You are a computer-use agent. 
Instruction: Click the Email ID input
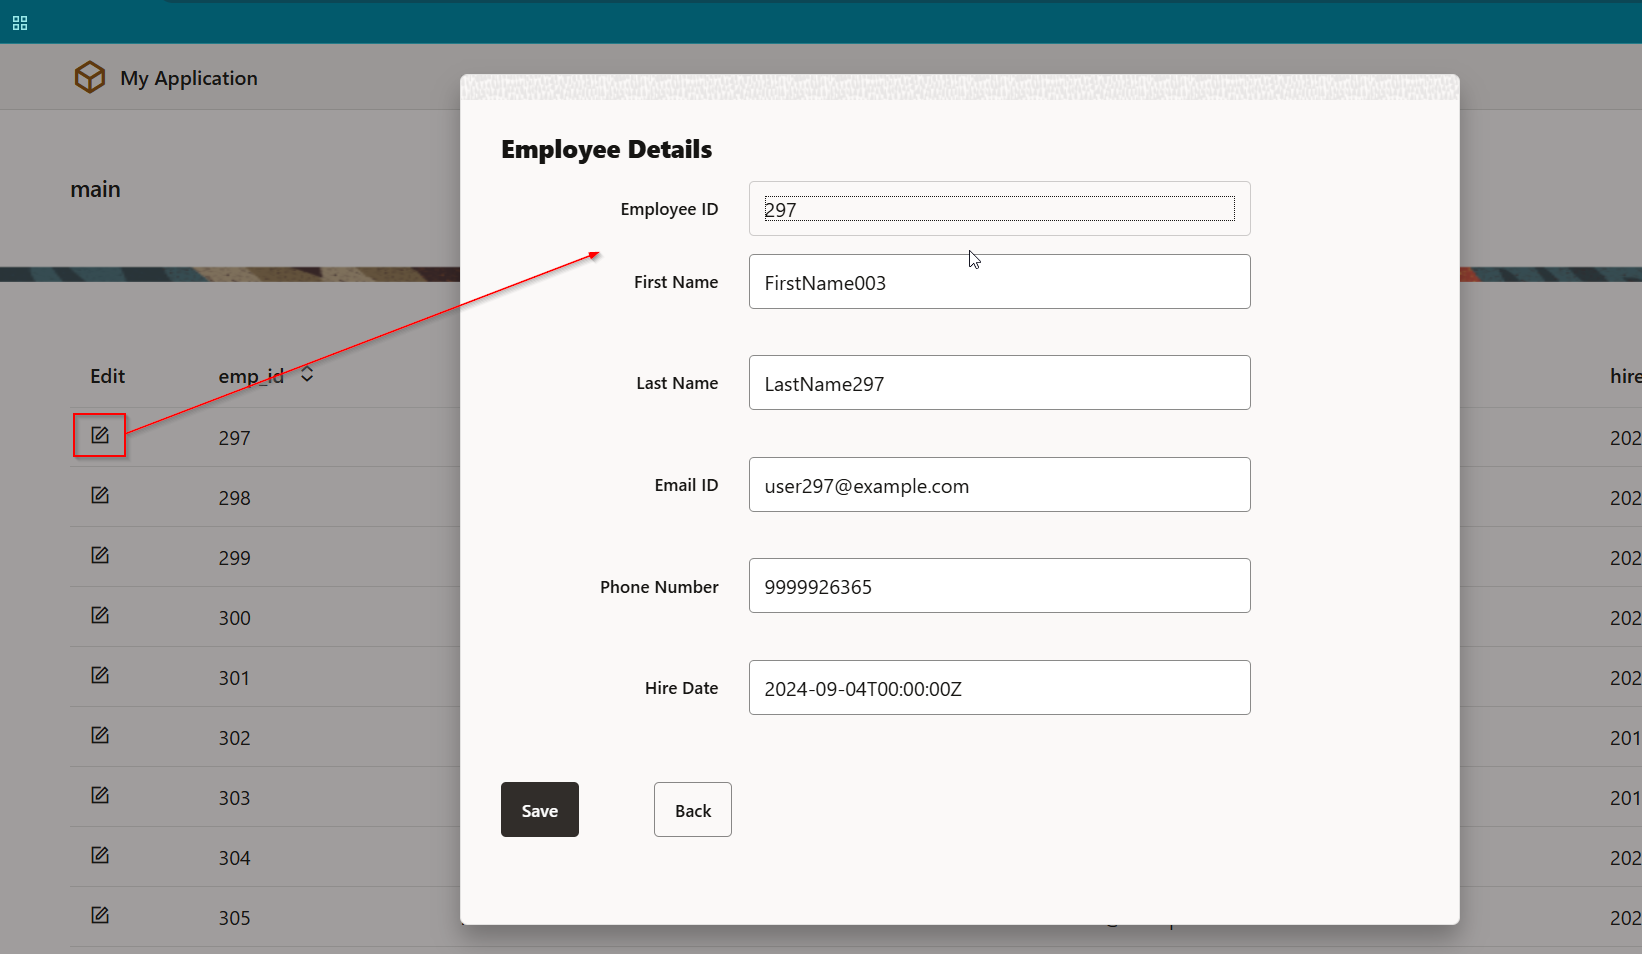[998, 485]
